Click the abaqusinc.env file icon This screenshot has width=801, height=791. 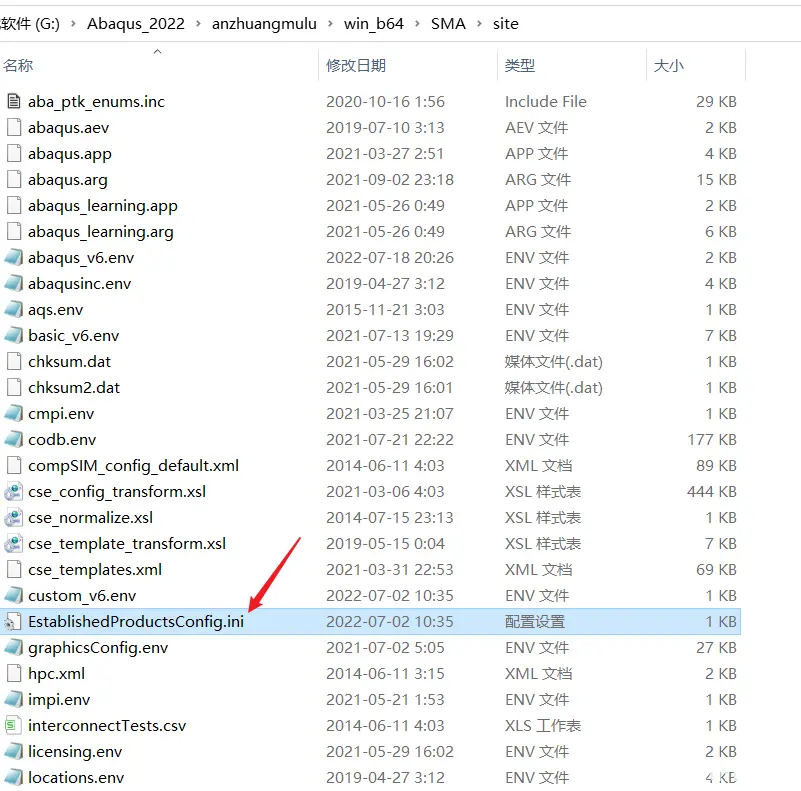[x=14, y=283]
